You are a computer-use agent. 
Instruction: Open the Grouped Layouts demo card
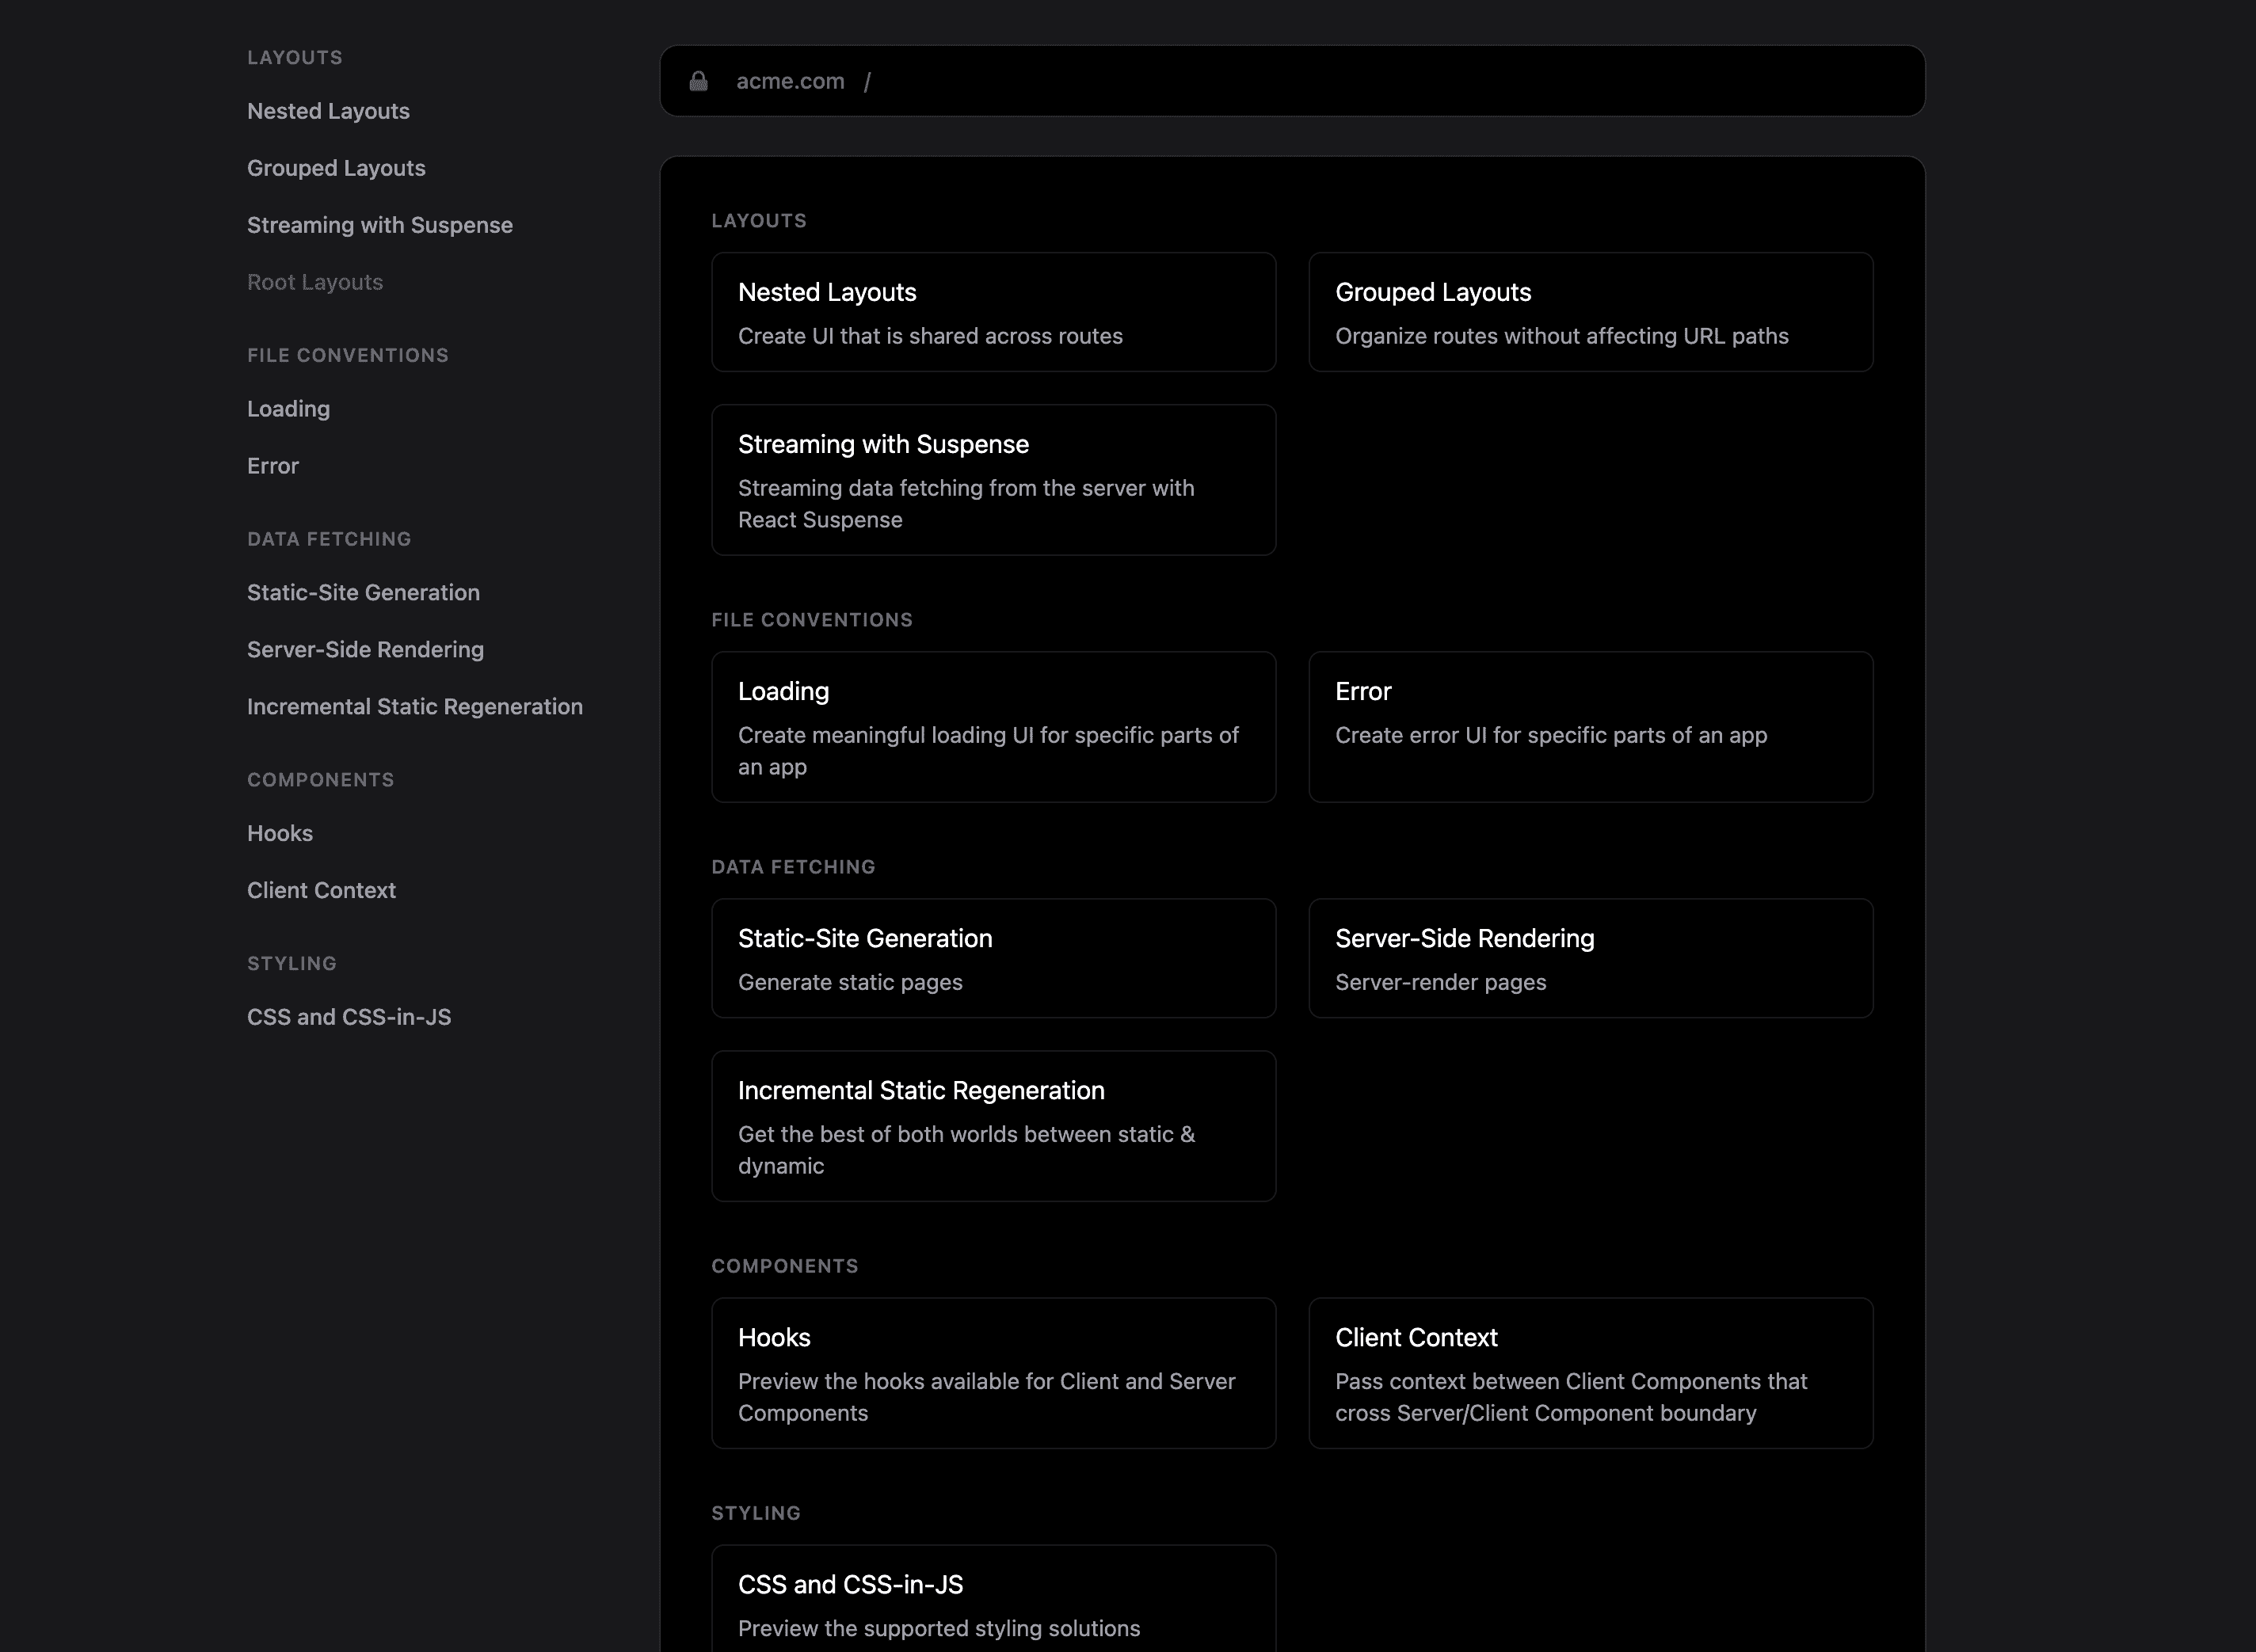(x=1590, y=312)
